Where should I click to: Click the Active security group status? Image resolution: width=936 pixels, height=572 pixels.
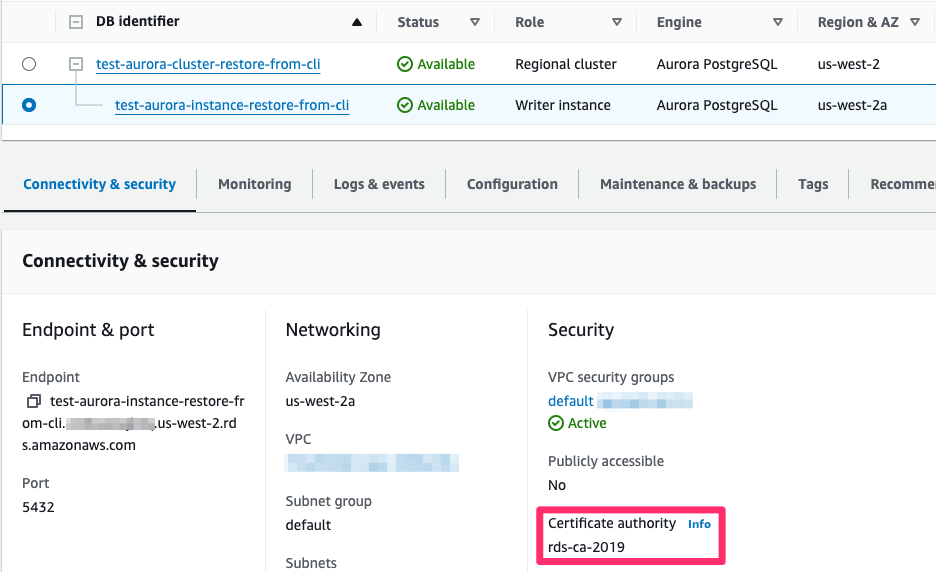point(577,423)
